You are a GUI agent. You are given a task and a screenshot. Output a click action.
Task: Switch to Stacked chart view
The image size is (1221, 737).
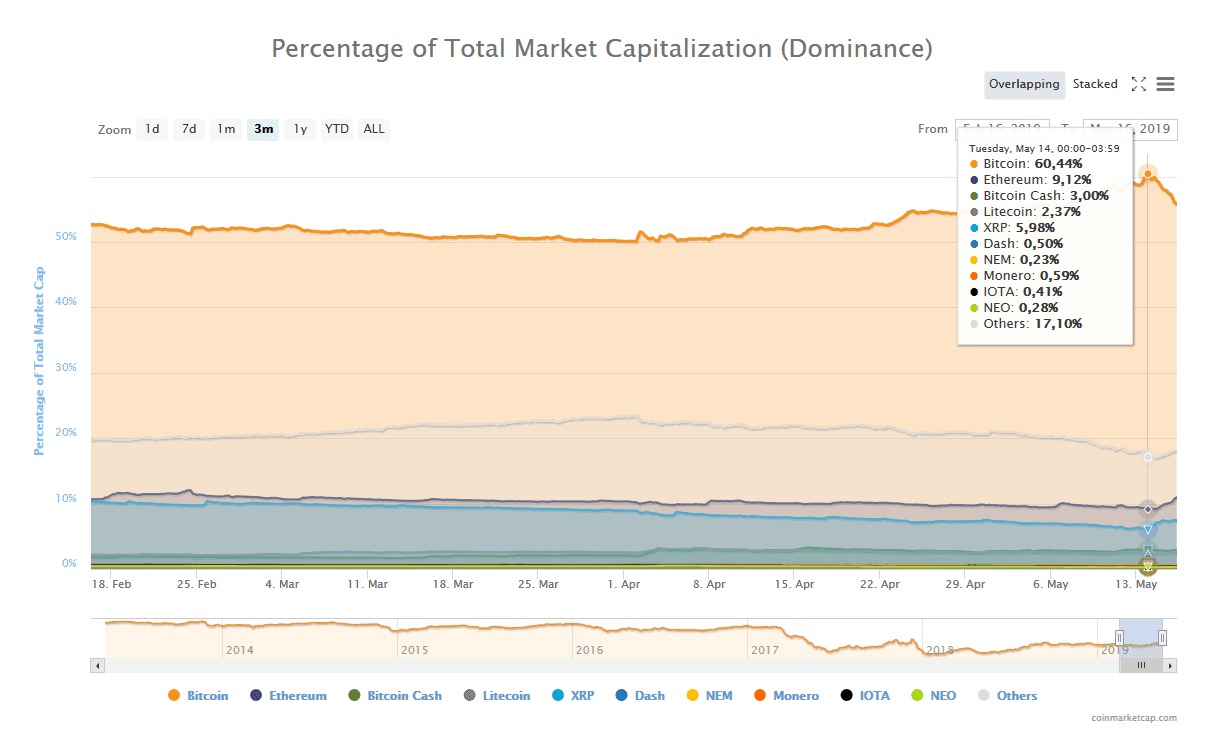1095,85
